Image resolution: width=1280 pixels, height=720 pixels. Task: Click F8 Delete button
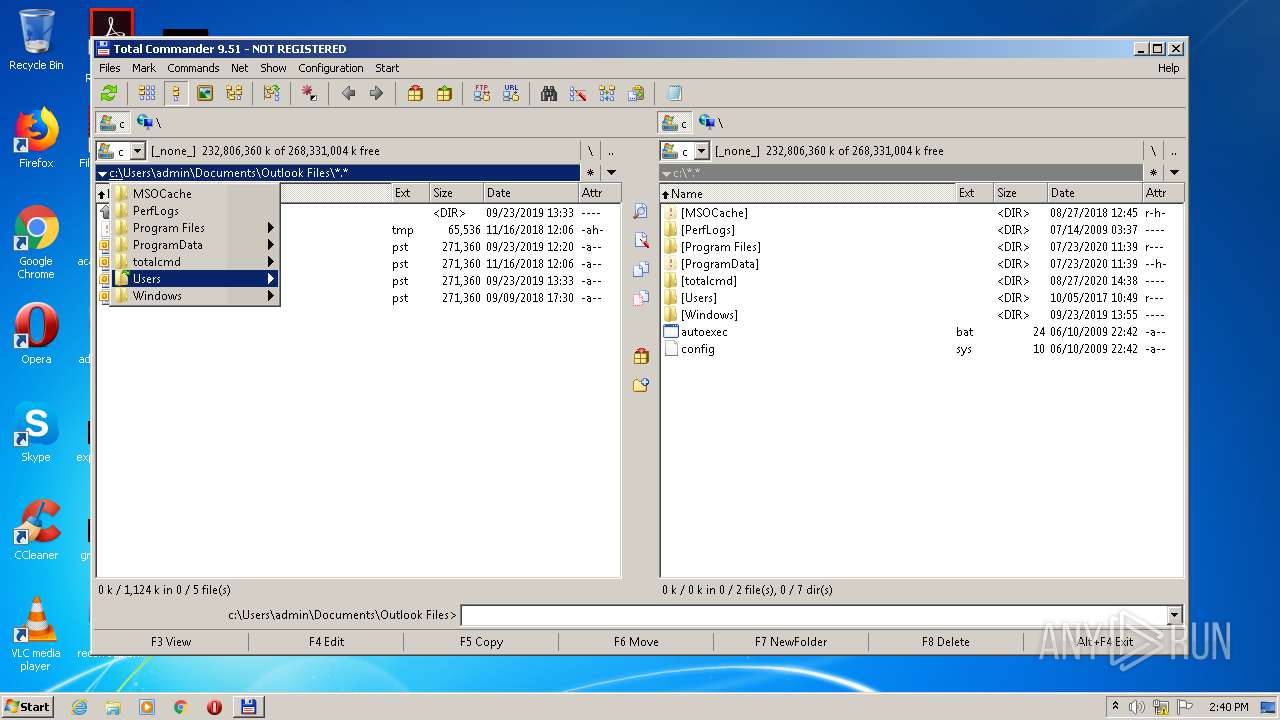[946, 642]
